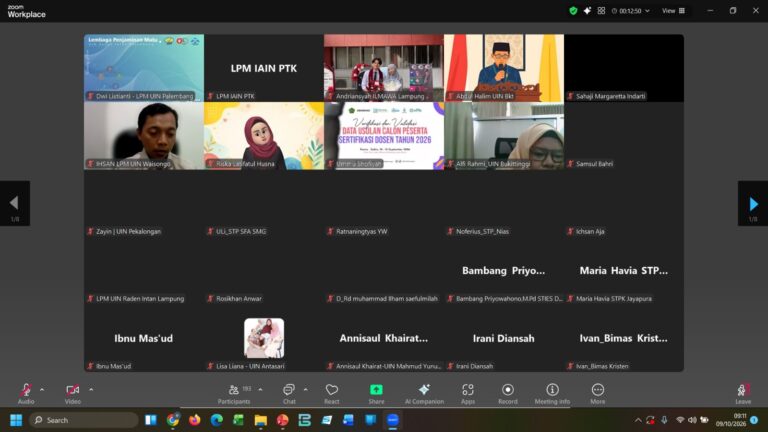Click the Noferius_STP_Nias name label

(x=482, y=232)
